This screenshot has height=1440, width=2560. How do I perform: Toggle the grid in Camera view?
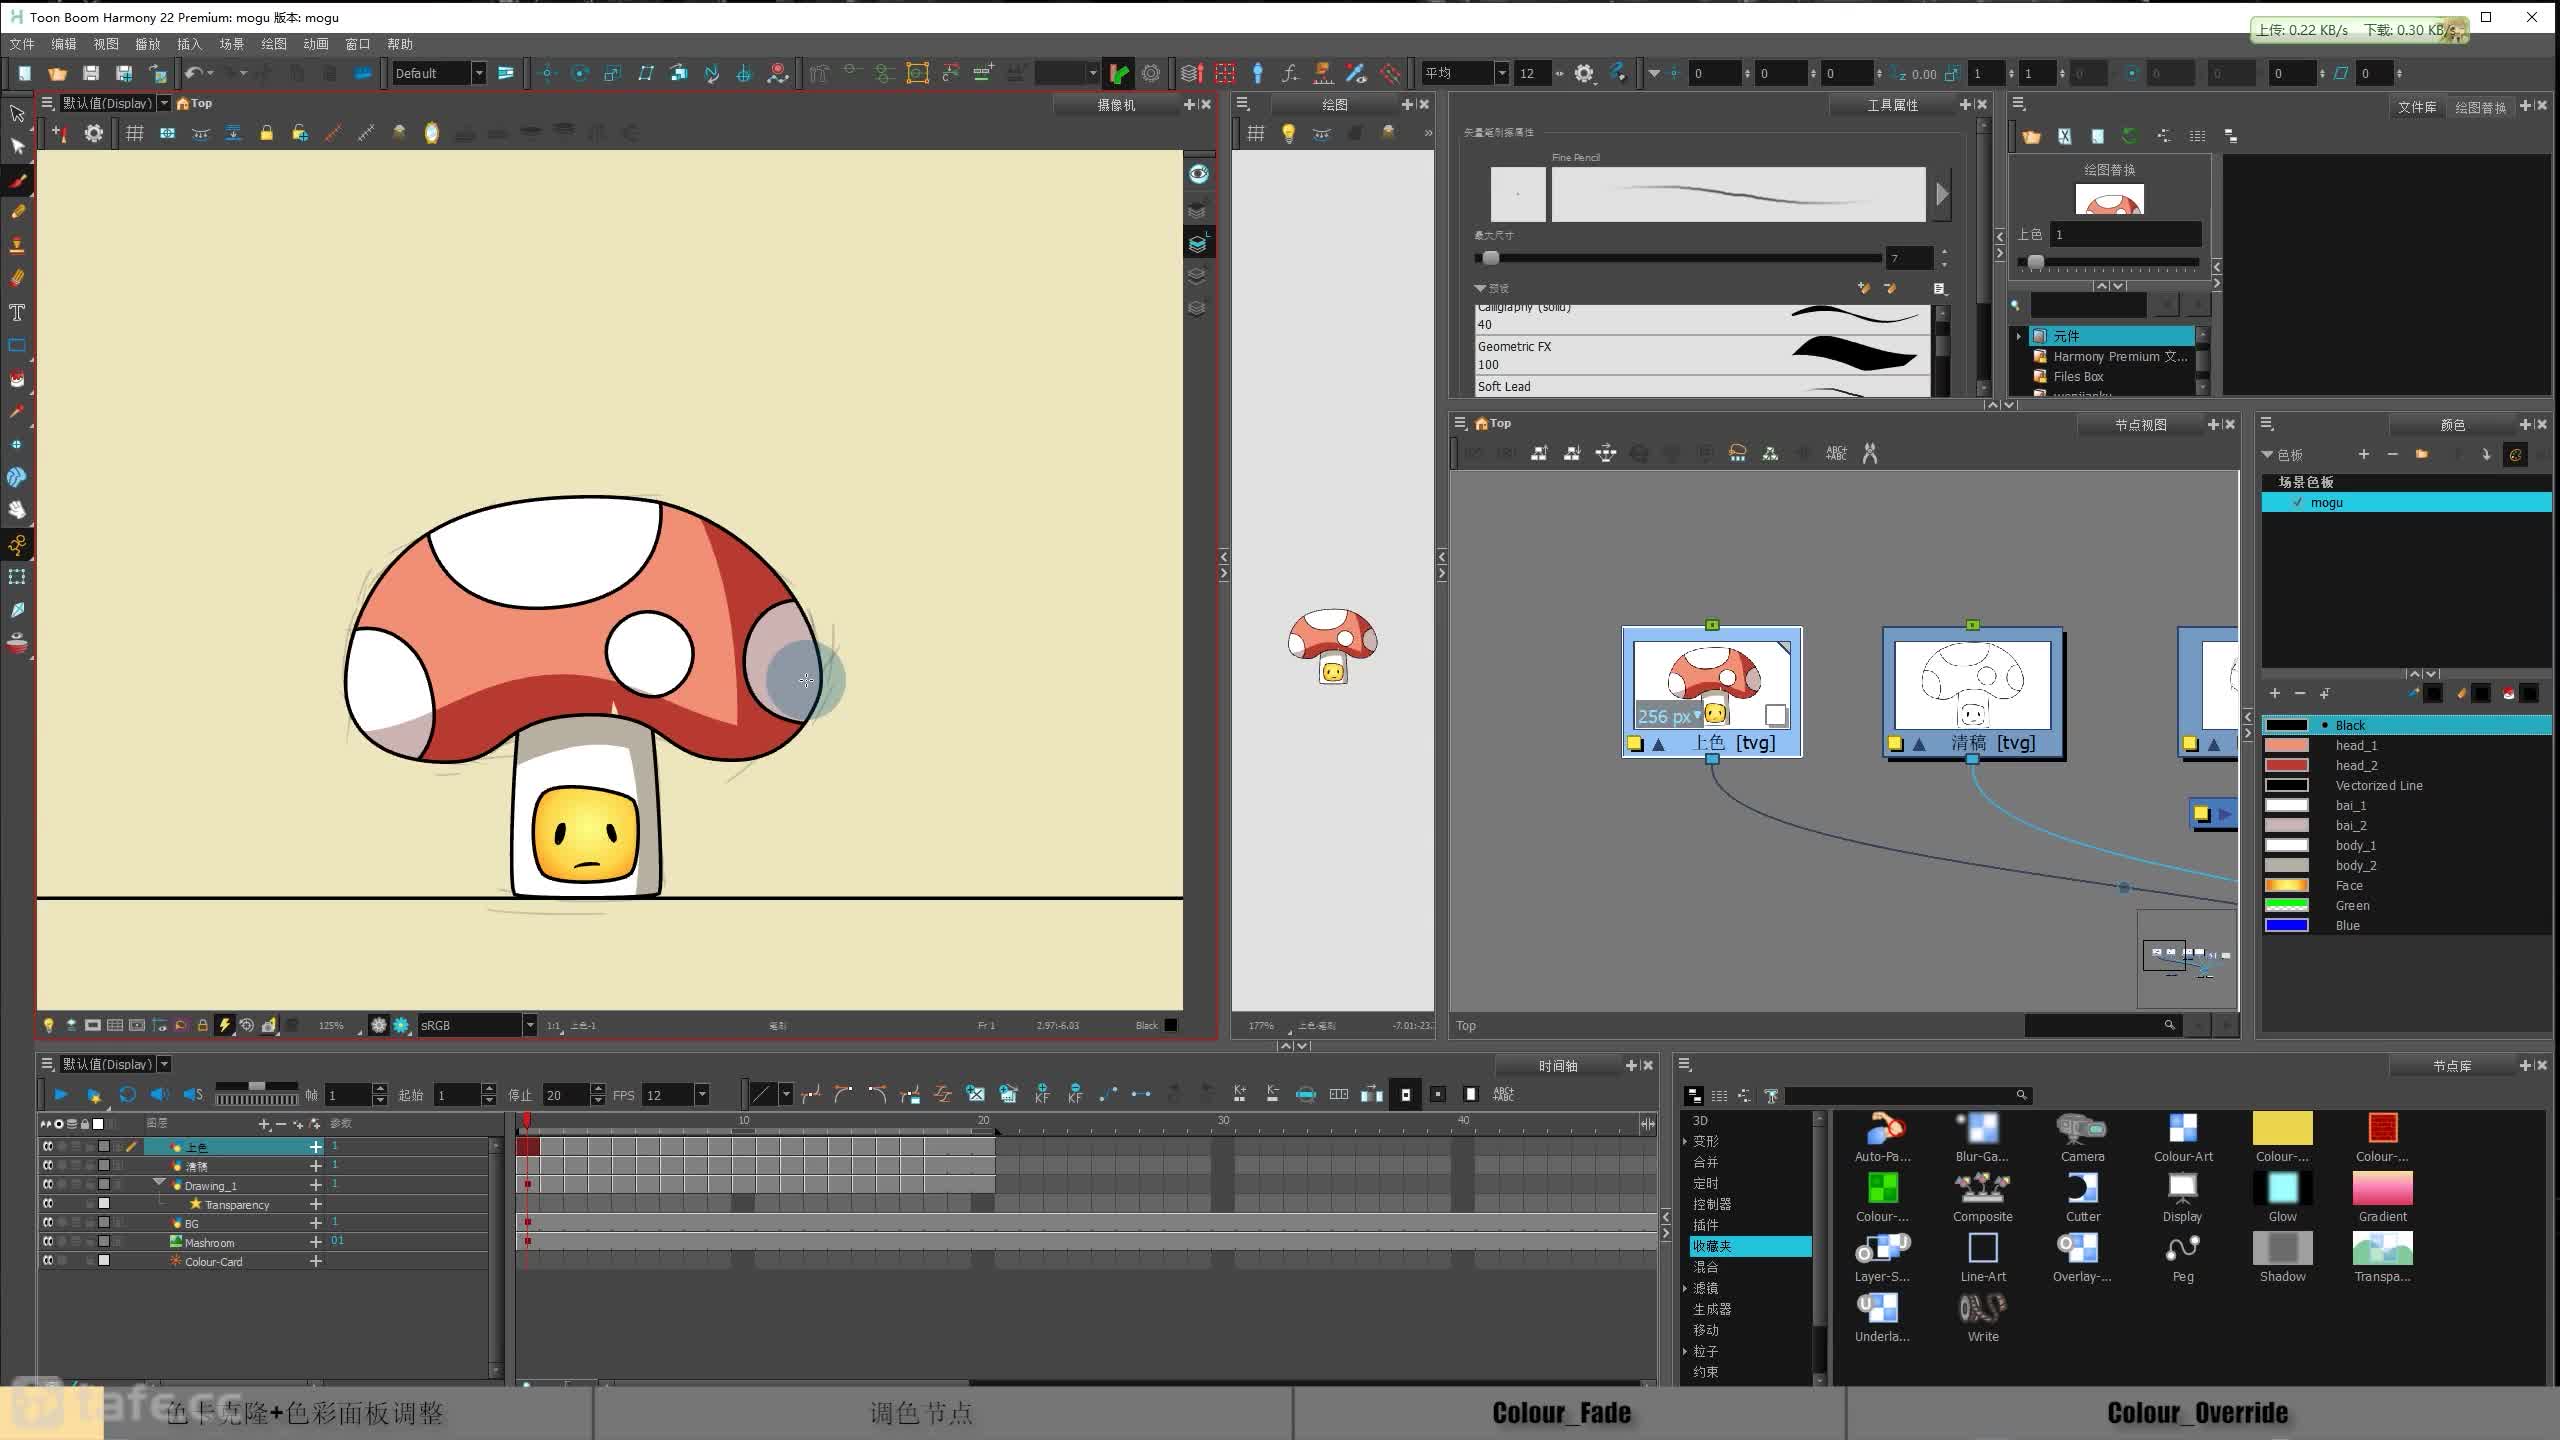coord(134,133)
